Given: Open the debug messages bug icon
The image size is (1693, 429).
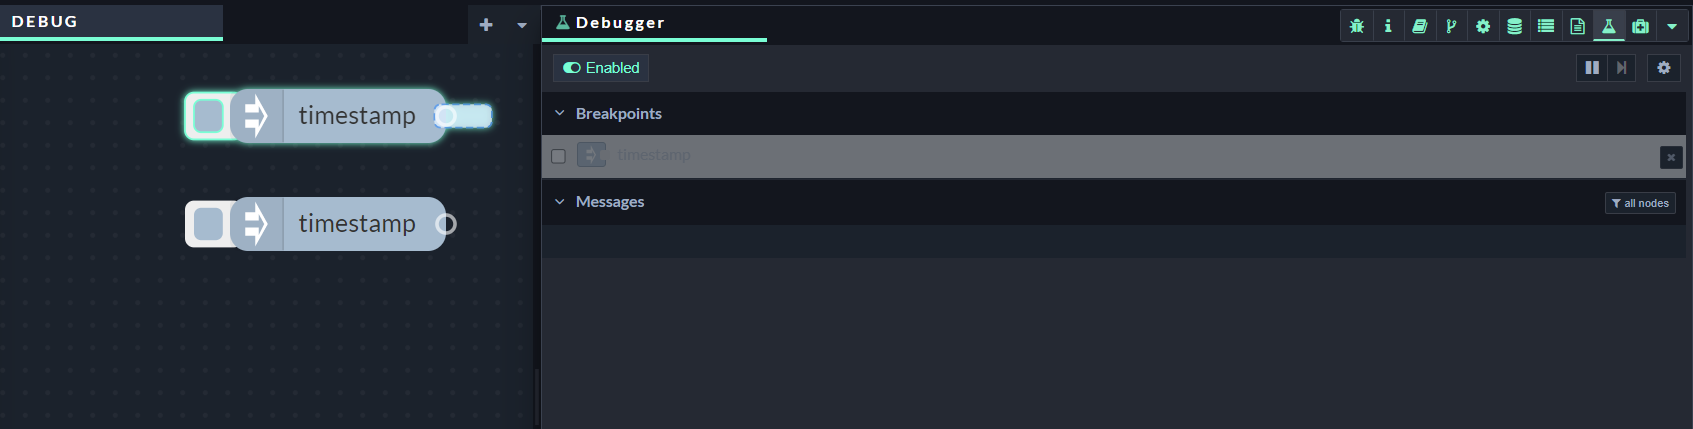Looking at the screenshot, I should 1356,26.
